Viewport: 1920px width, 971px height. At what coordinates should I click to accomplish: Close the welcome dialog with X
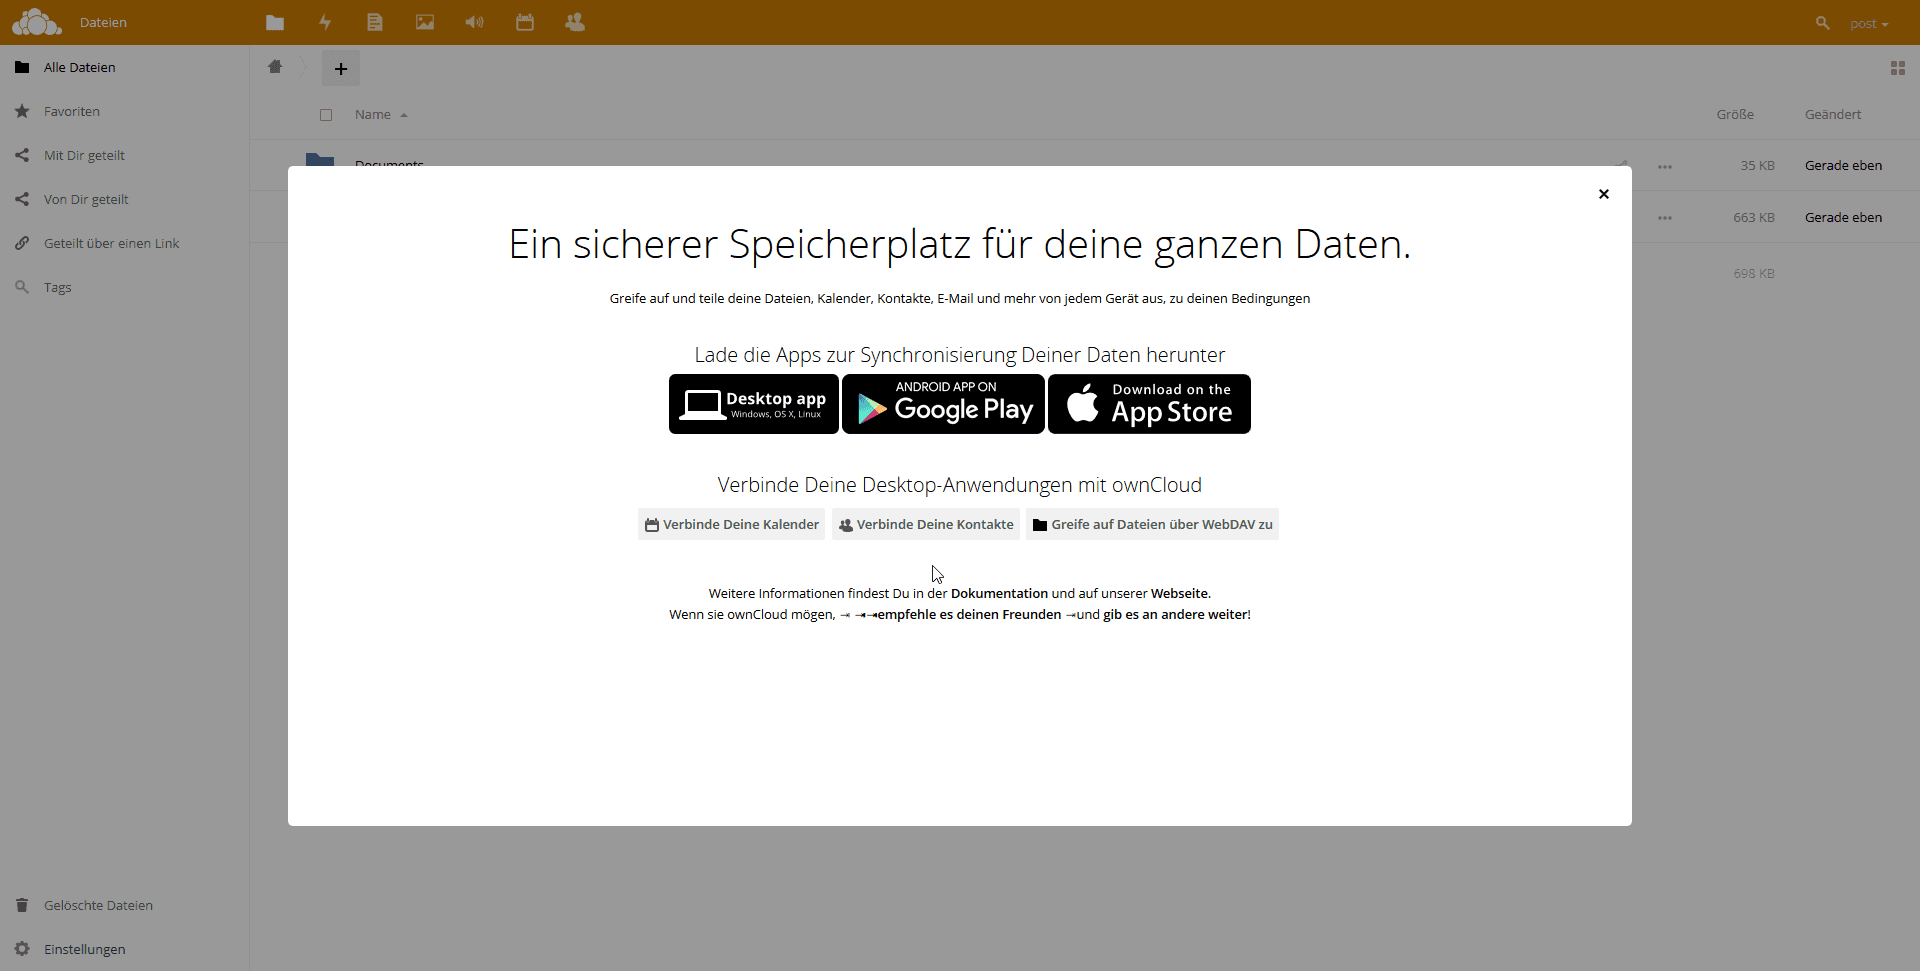coord(1604,194)
